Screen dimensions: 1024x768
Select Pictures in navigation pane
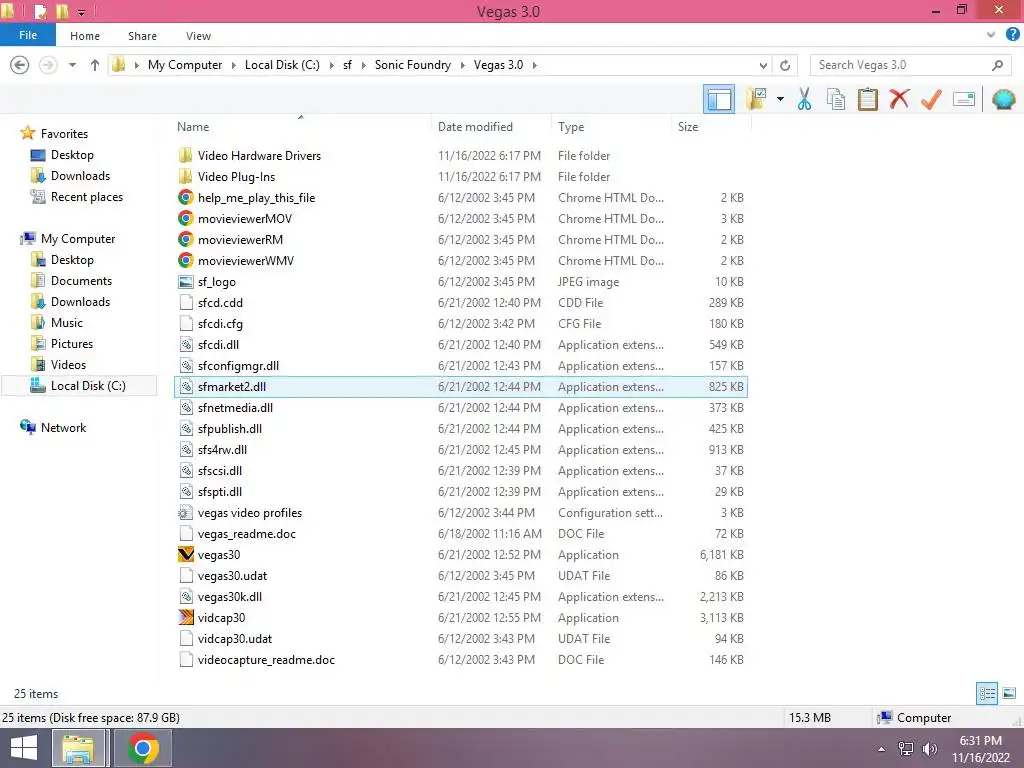click(x=72, y=344)
